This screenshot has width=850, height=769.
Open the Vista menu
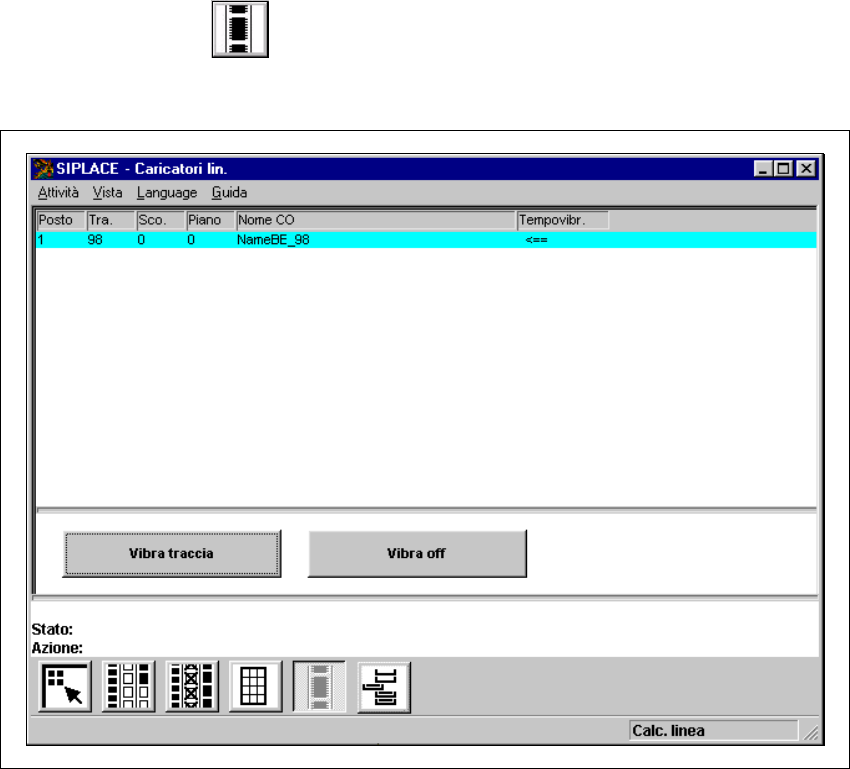click(107, 192)
